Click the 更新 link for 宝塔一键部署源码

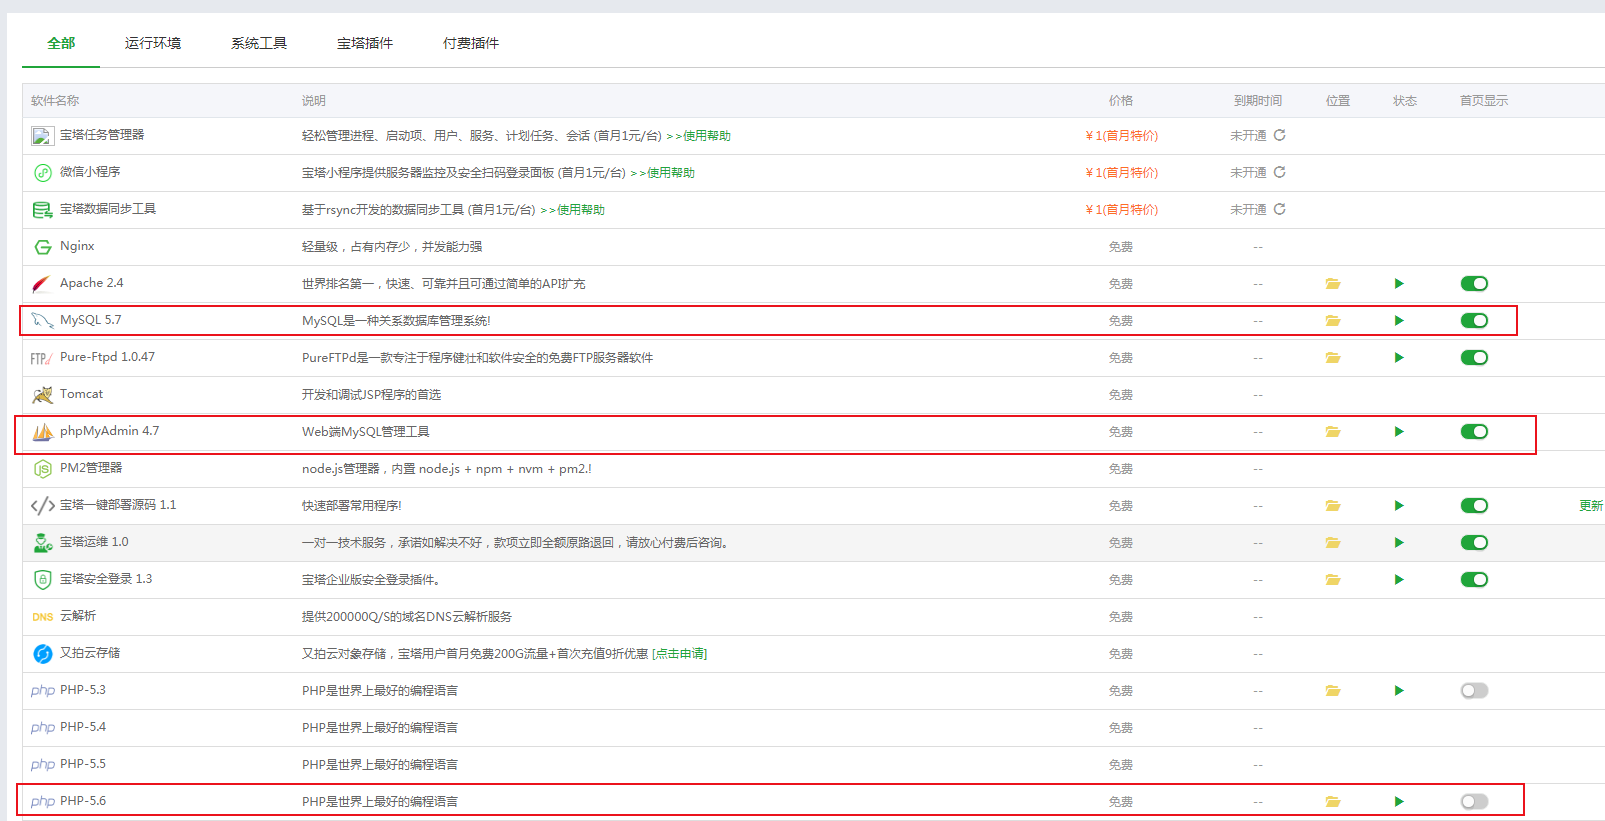click(x=1591, y=506)
